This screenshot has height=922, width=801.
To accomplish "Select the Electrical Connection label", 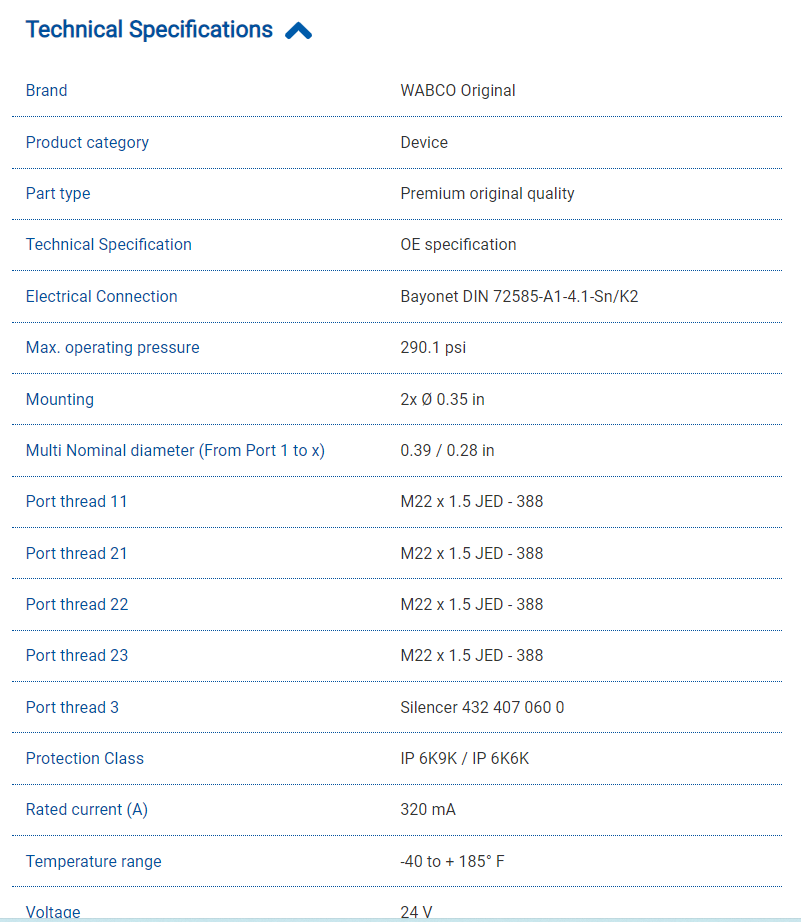I will coord(101,297).
